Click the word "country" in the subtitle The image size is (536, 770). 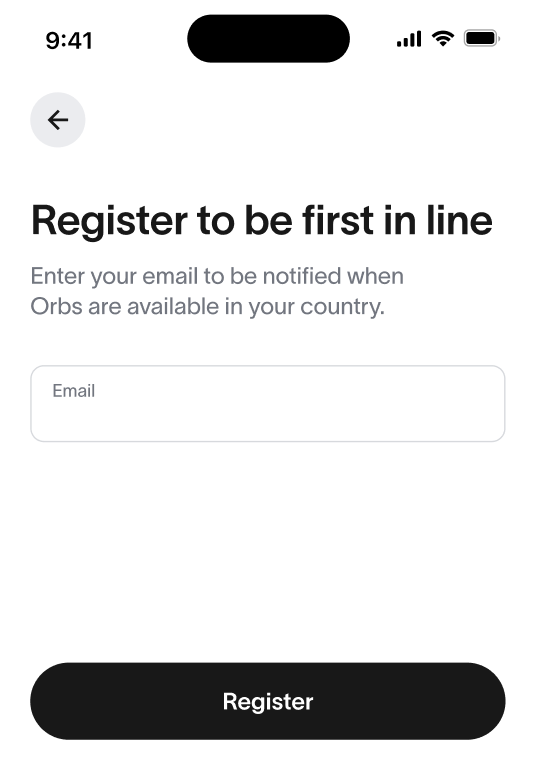[342, 307]
